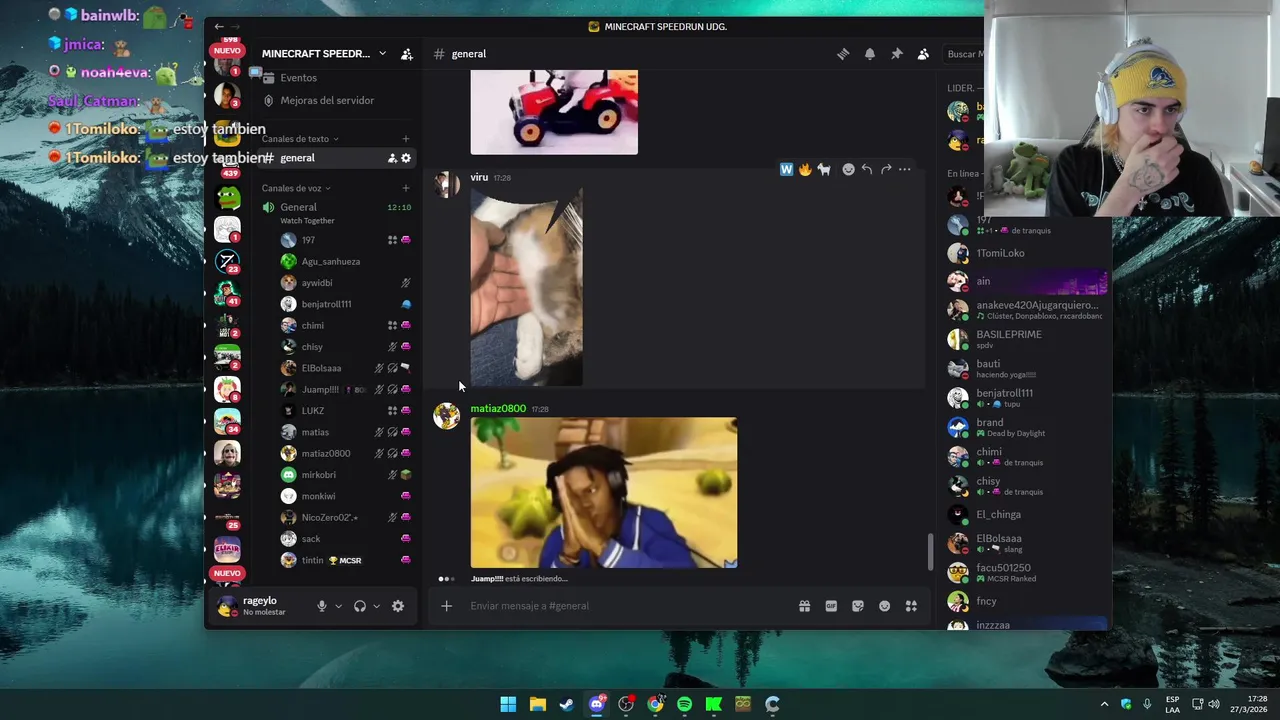This screenshot has height=720, width=1280.
Task: Select voice user matiaz0800 in the voice list
Action: [x=326, y=454]
